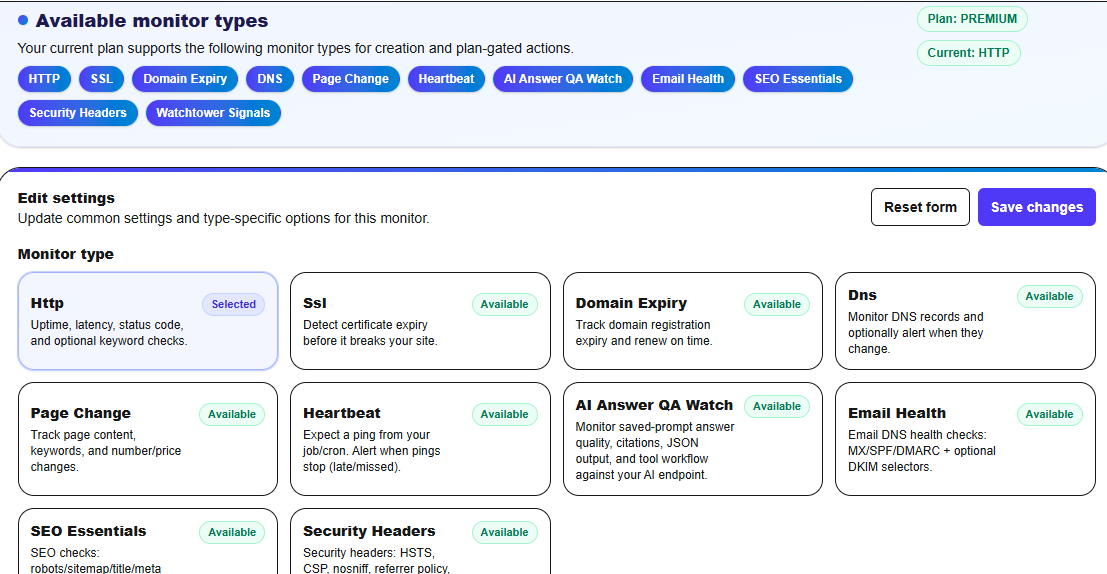Viewport: 1107px width, 574px height.
Task: Click the Selected badge on Http card
Action: coord(234,304)
